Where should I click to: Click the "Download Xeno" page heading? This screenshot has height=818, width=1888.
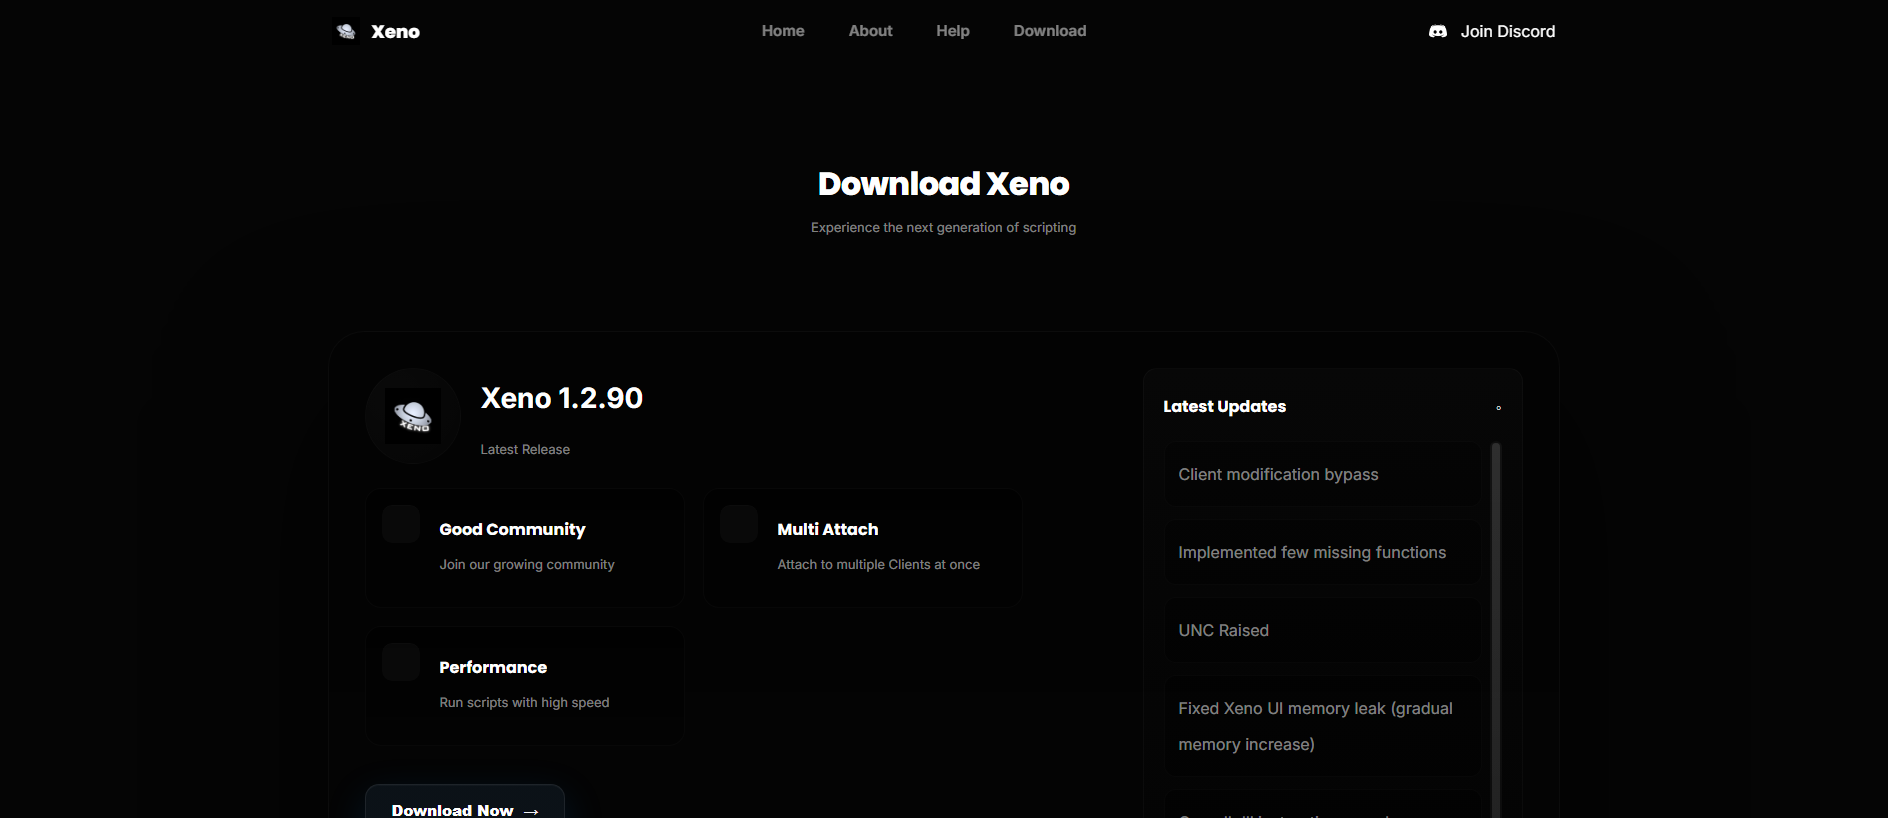coord(944,184)
